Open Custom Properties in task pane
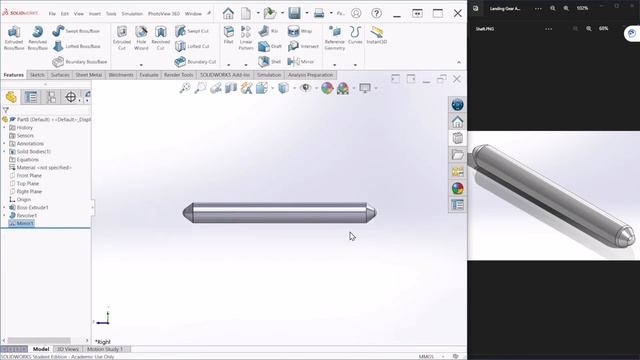This screenshot has width=640, height=360. 458,205
